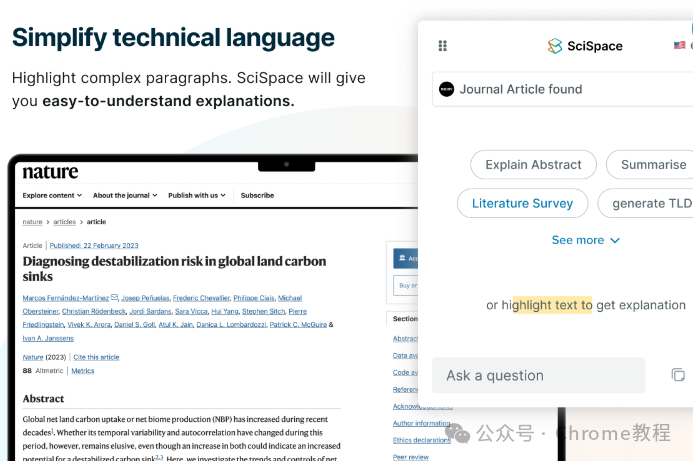
Task: Click the envelope icon after Marcos Fernández-Martínez
Action: [x=114, y=297]
